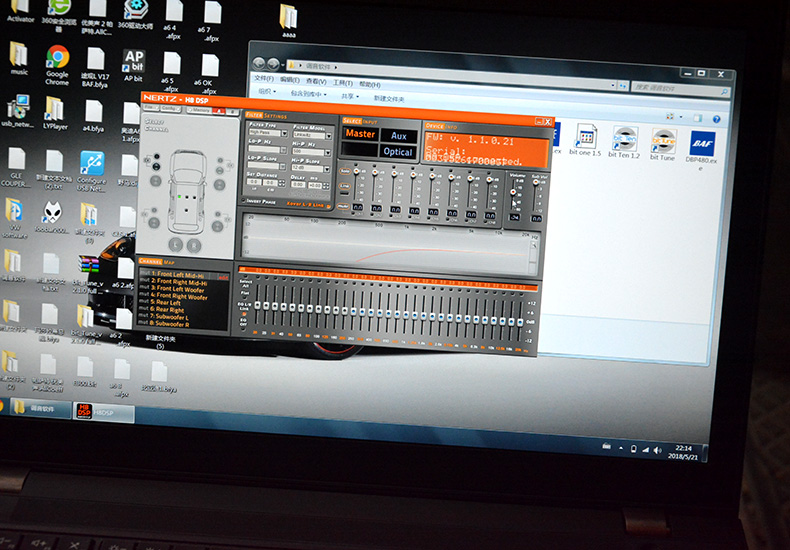790x550 pixels.
Task: Select the Optical input button
Action: [398, 152]
